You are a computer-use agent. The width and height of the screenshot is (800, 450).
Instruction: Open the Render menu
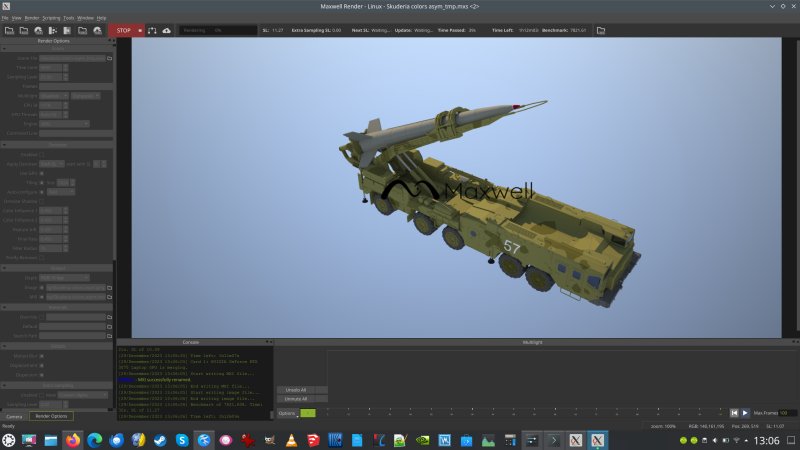(31, 18)
